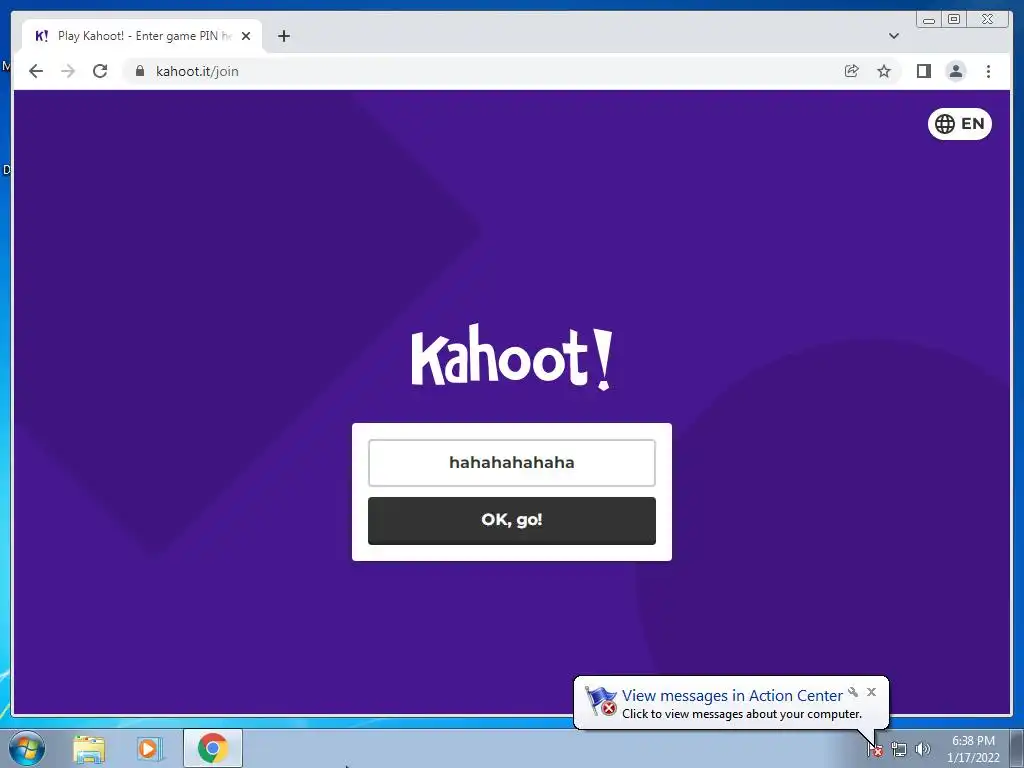Close the Action Center notification balloon
This screenshot has width=1024, height=768.
[871, 692]
